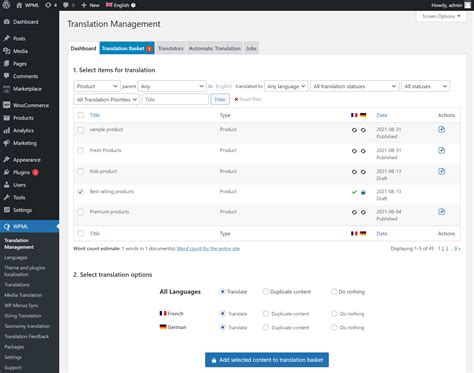Screen dimensions: 474x373
Task: Check the Premium products row checkbox
Action: point(80,212)
